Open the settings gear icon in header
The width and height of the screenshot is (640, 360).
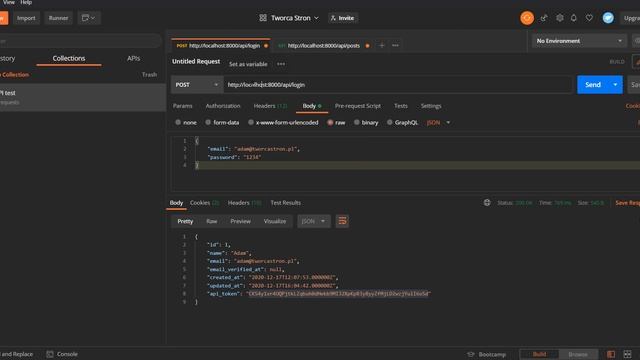click(x=560, y=18)
